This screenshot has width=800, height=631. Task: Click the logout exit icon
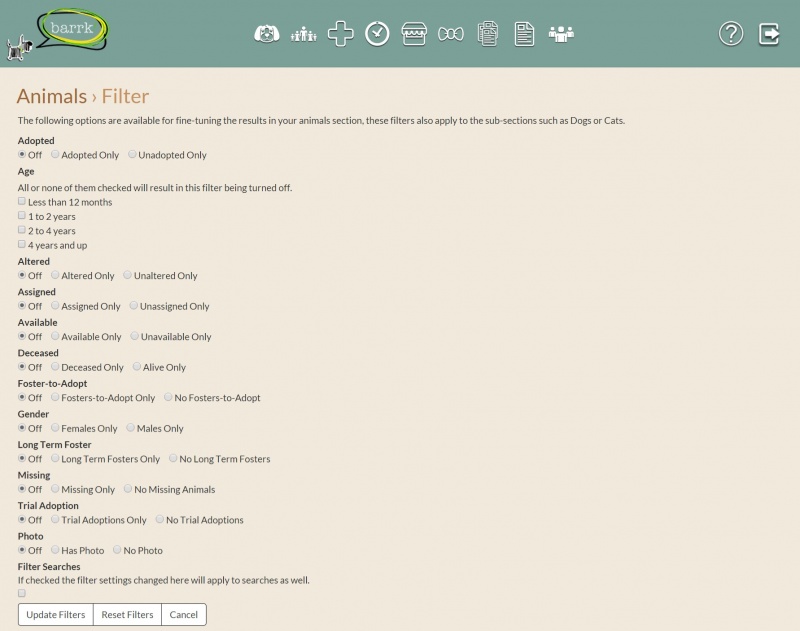[x=769, y=34]
